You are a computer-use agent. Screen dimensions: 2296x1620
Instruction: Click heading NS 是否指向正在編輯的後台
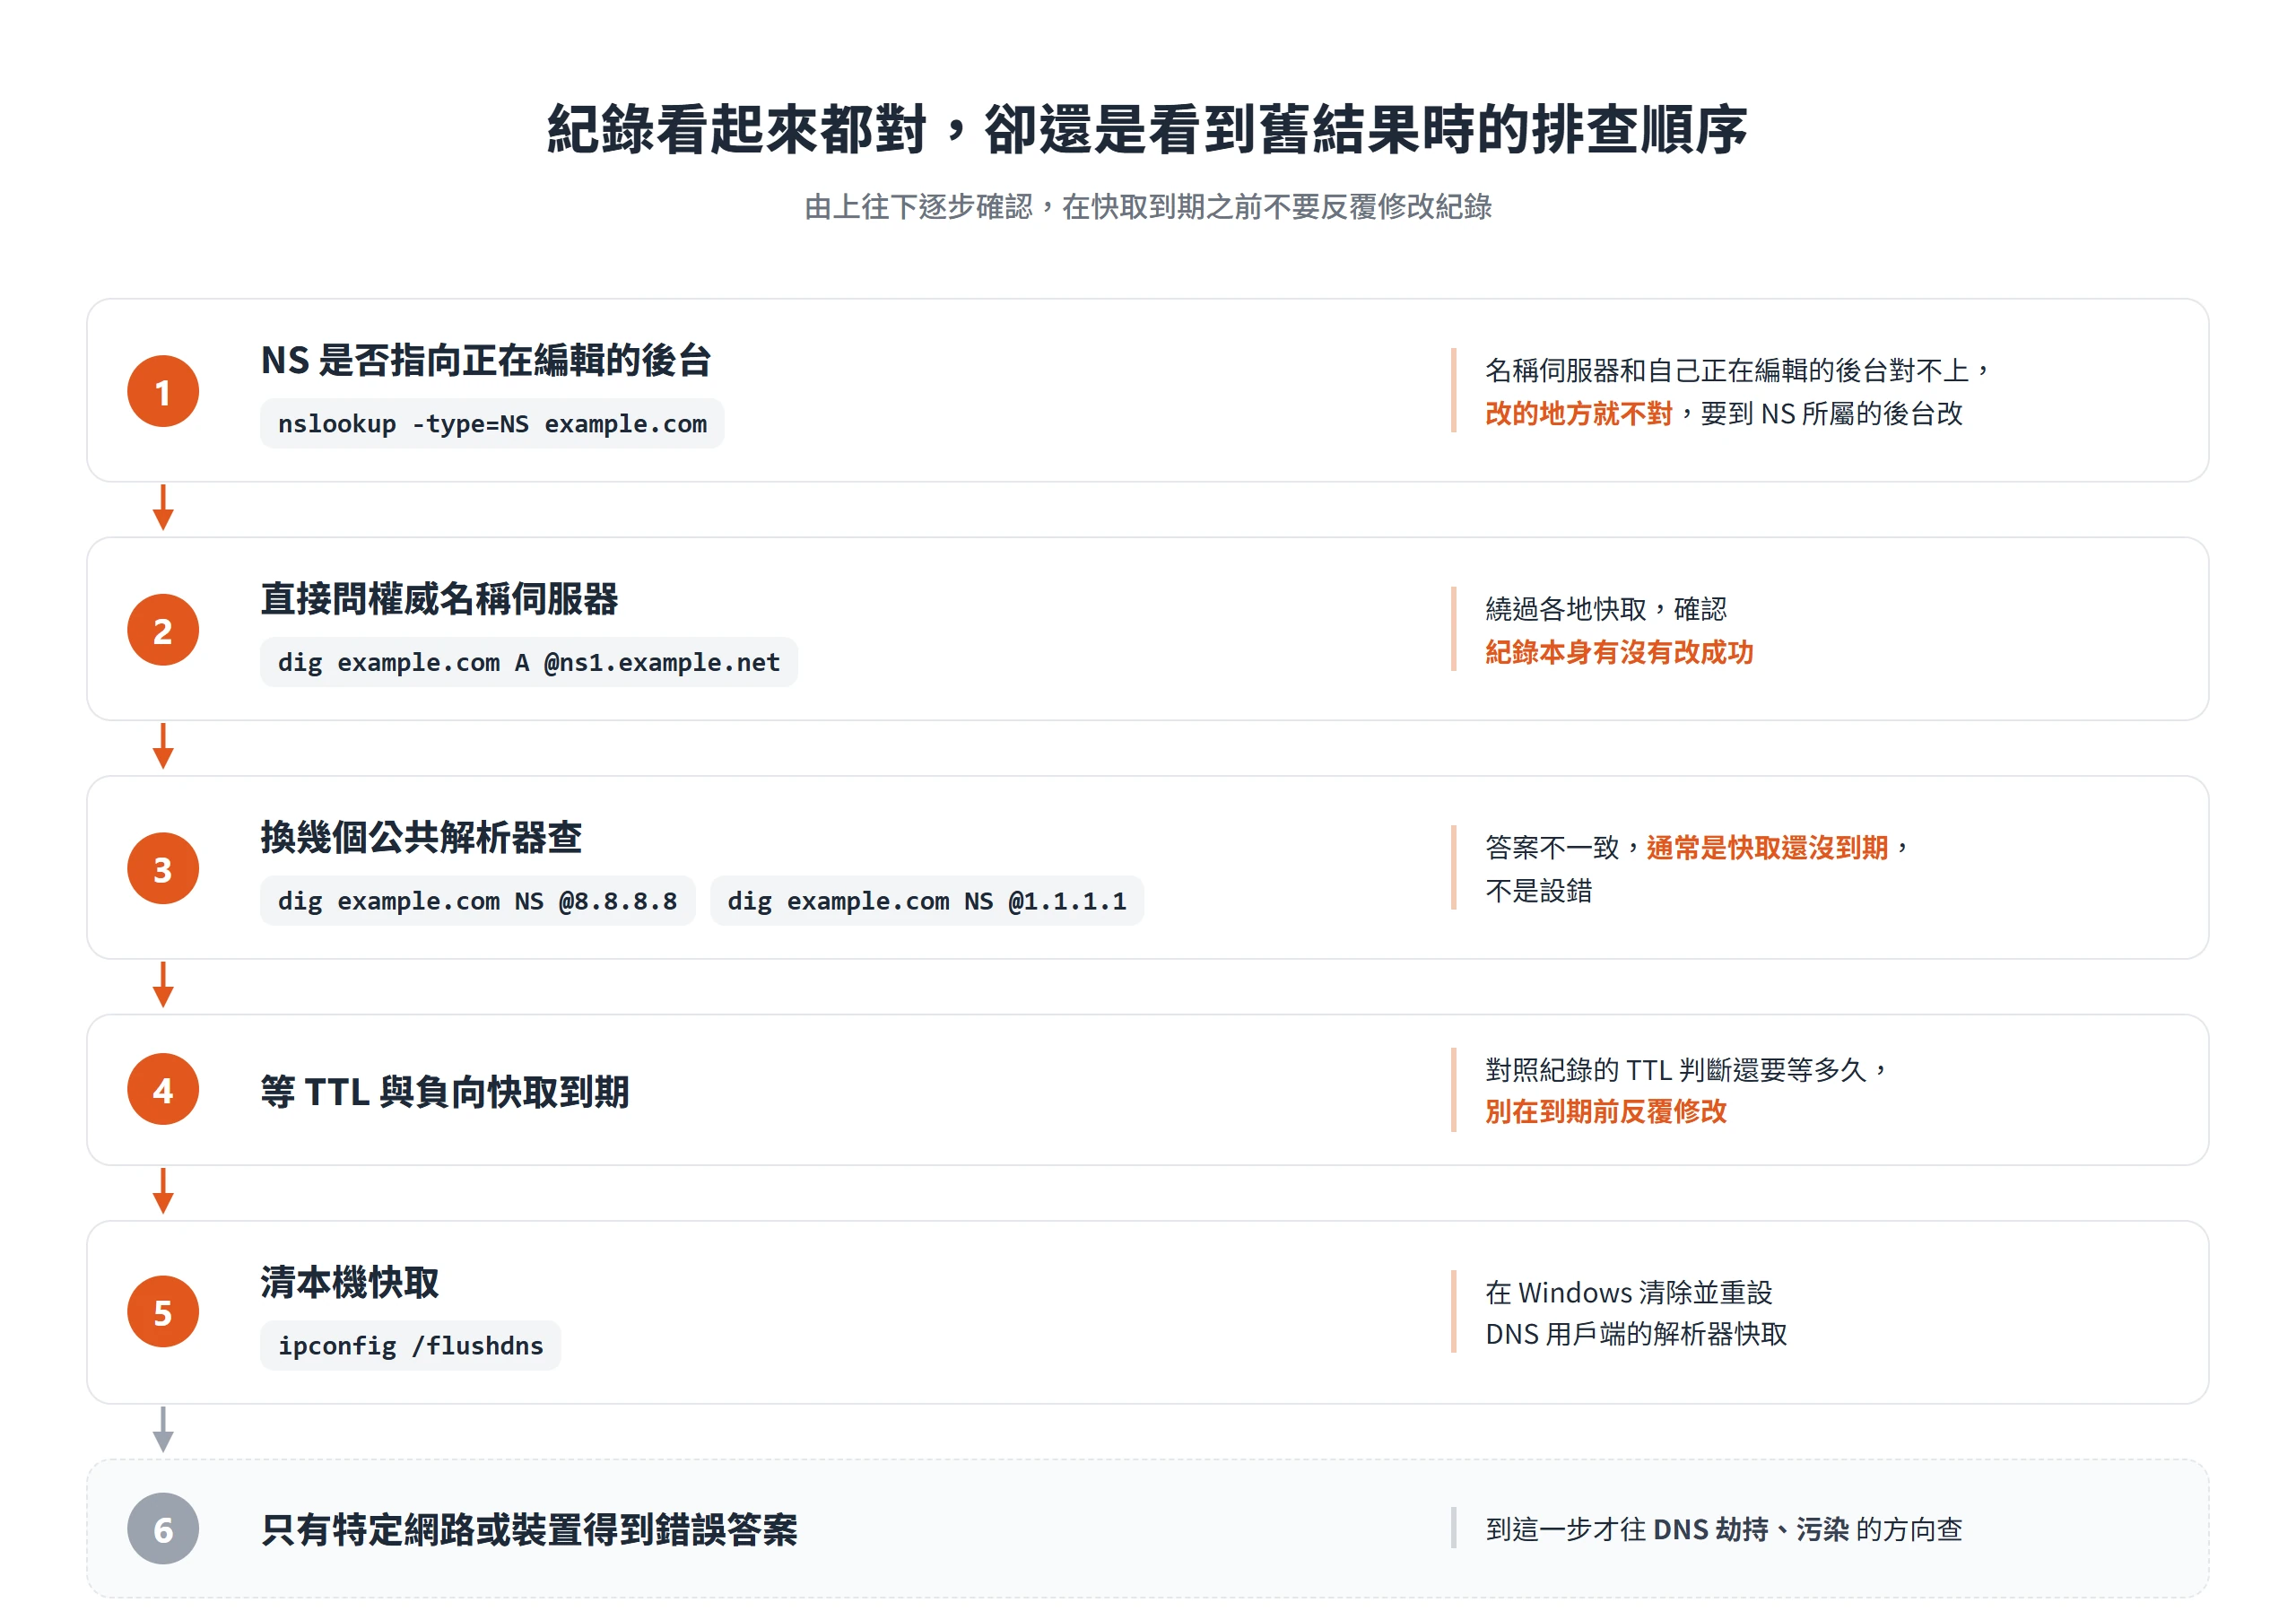point(486,360)
